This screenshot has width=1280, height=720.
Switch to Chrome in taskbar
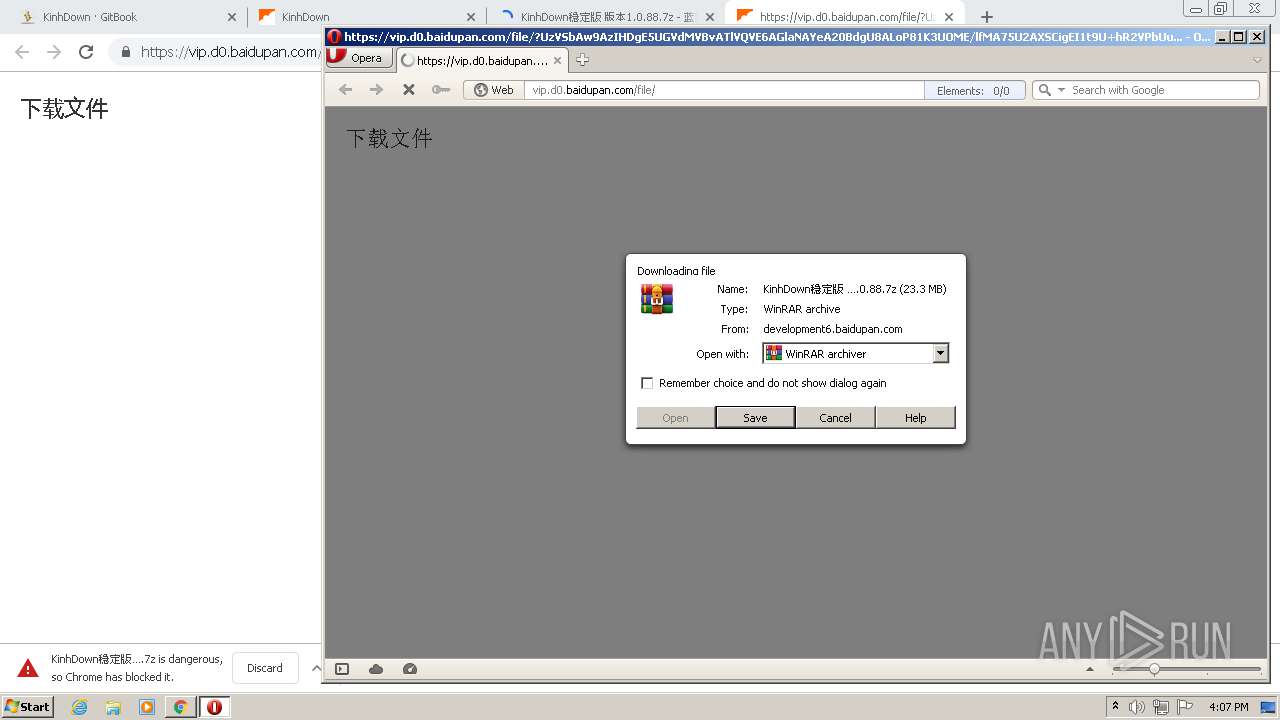[x=180, y=707]
